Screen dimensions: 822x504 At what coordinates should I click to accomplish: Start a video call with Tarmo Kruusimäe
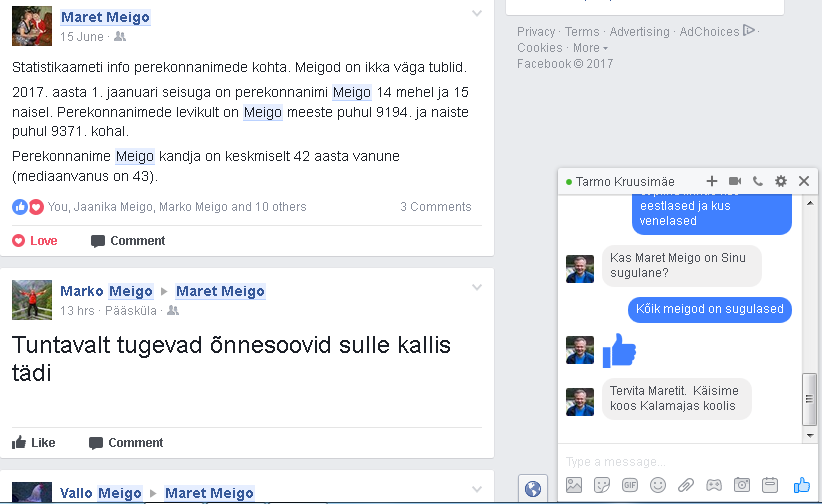point(734,181)
